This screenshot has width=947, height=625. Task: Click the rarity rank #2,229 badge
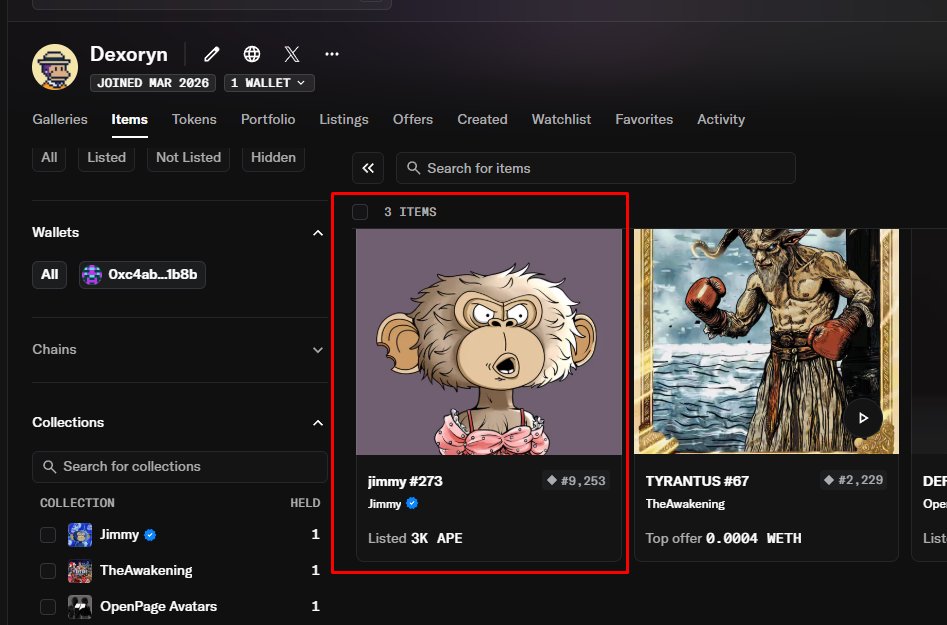click(853, 480)
